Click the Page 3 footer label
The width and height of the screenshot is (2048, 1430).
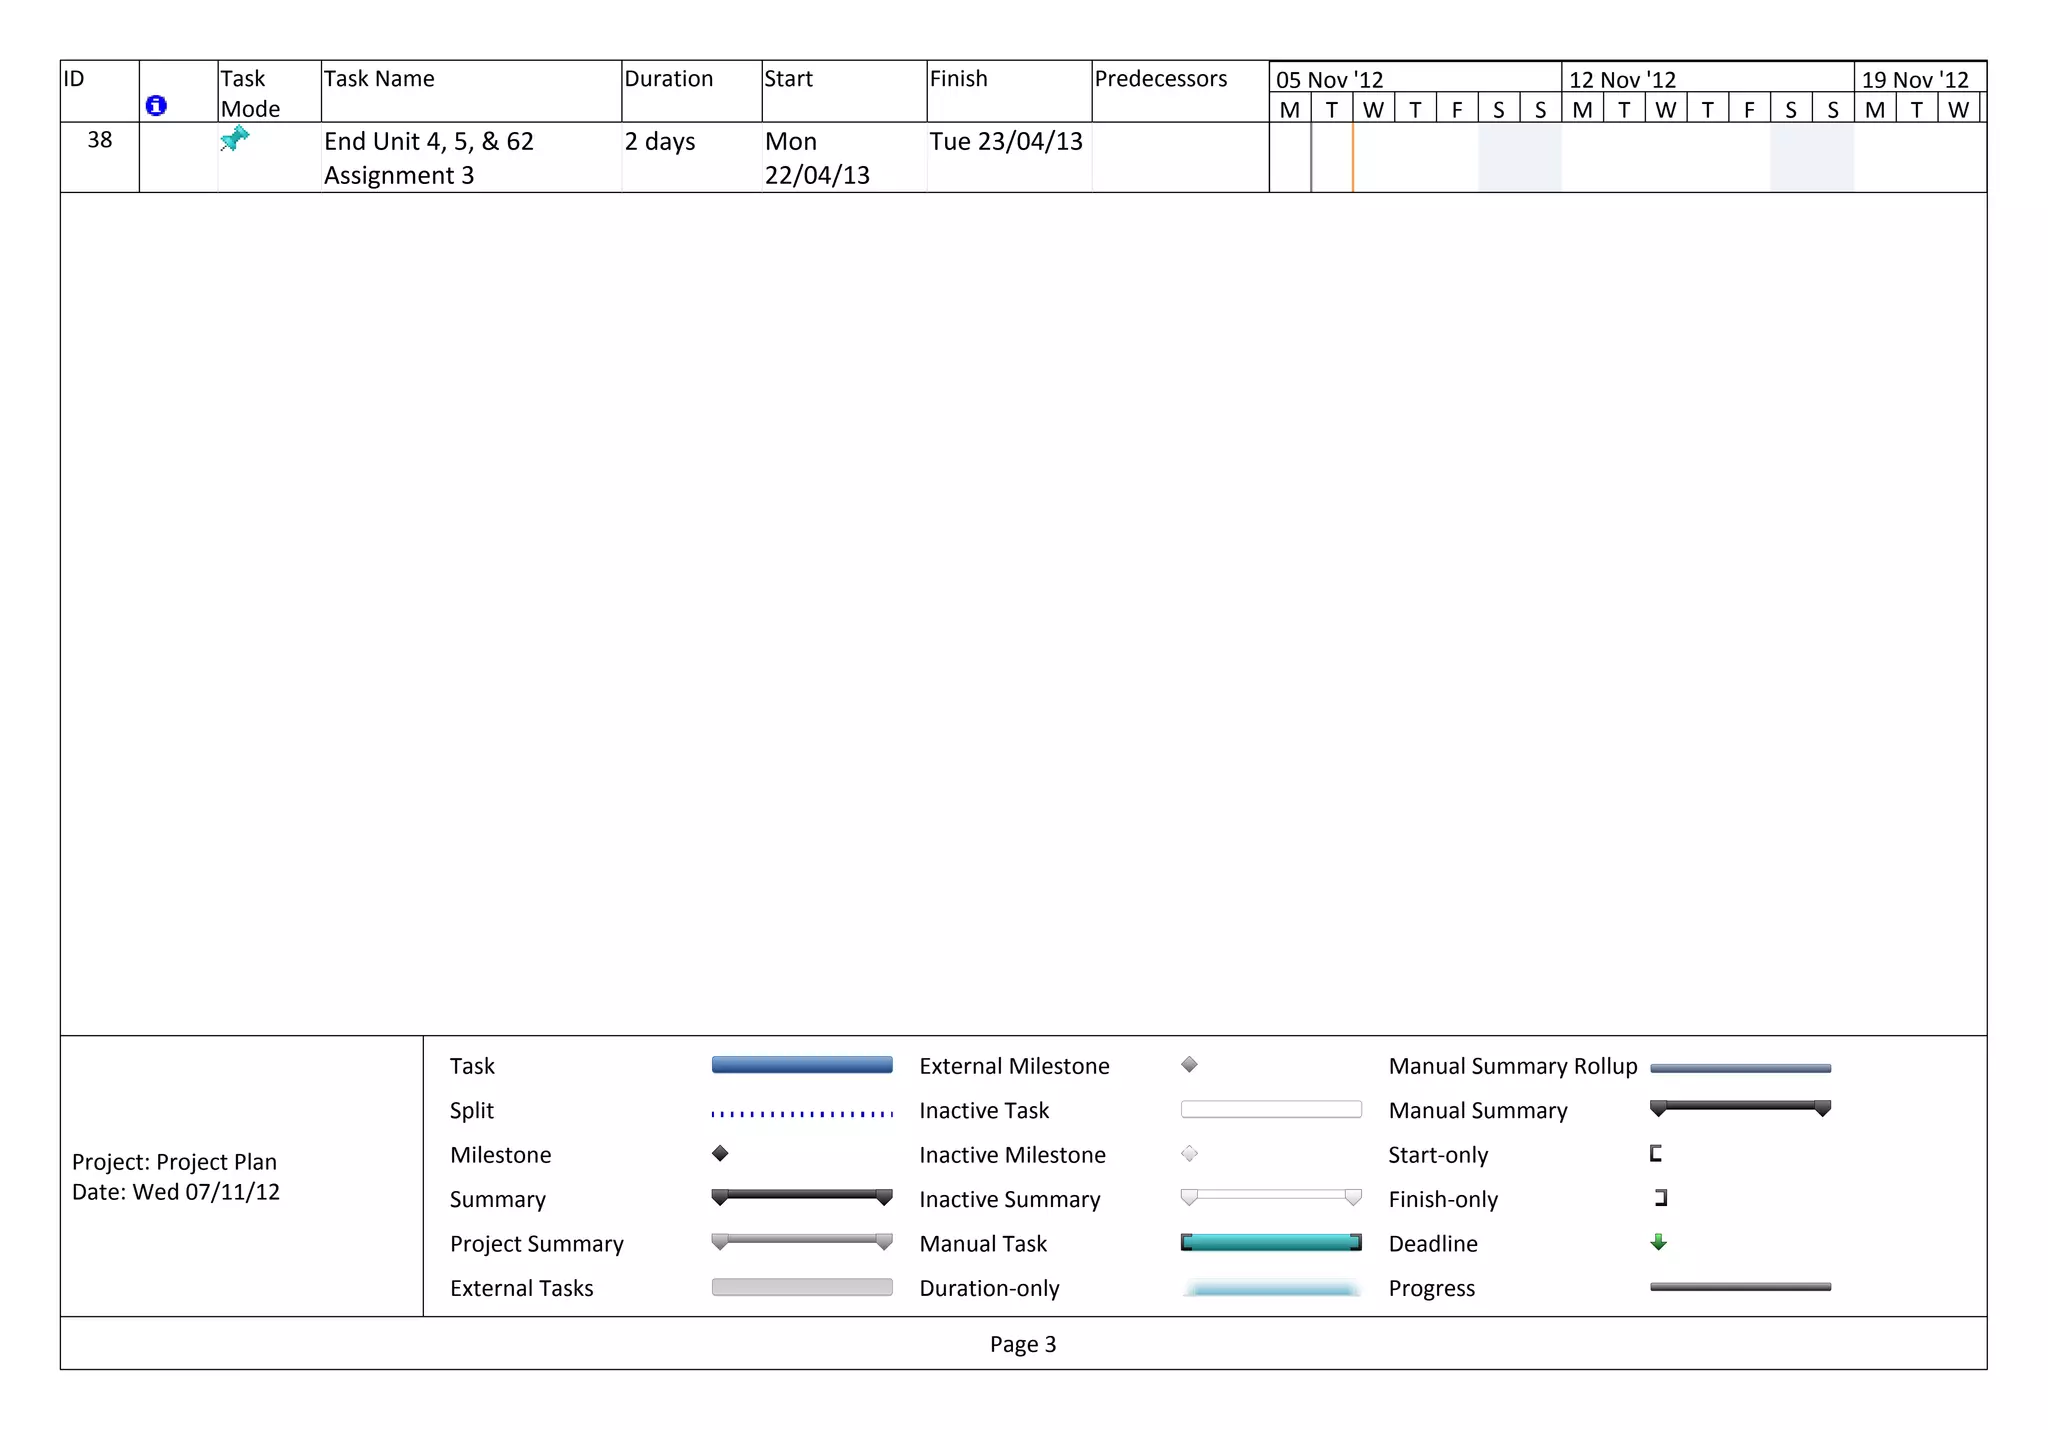[1022, 1343]
